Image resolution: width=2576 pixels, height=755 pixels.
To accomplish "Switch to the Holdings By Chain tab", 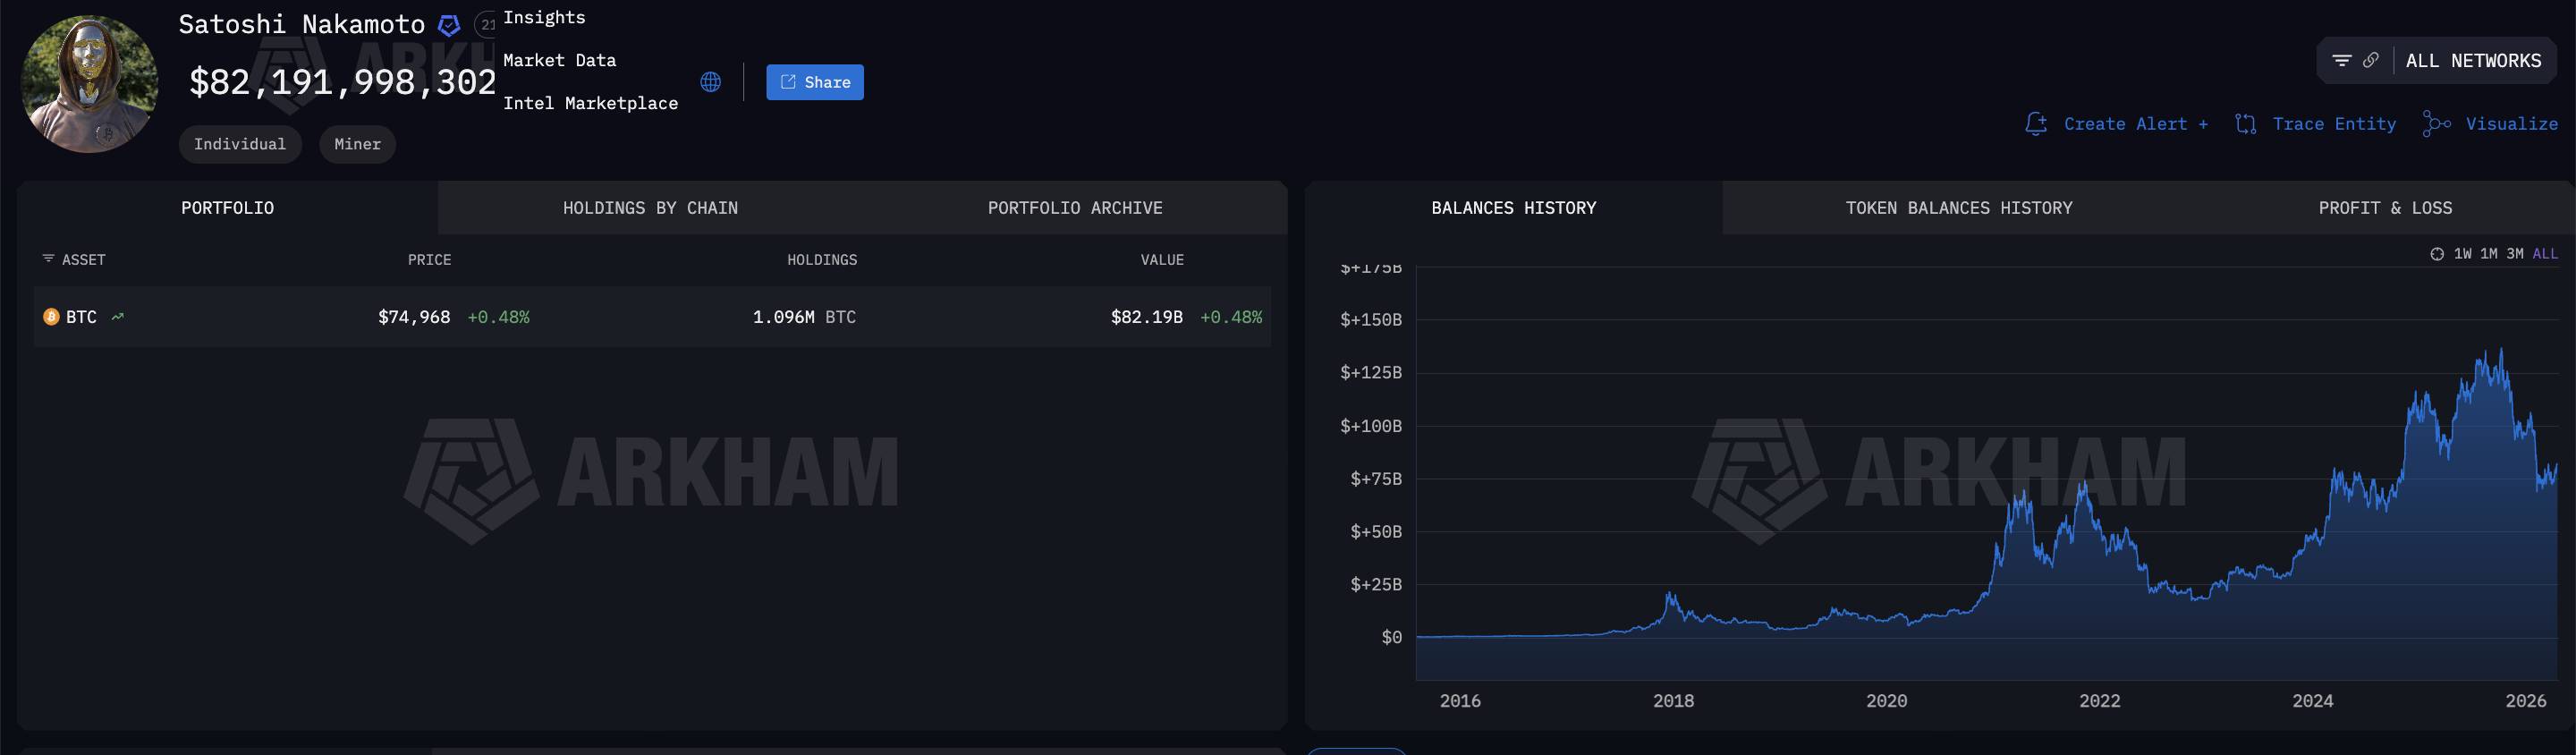I will [650, 208].
